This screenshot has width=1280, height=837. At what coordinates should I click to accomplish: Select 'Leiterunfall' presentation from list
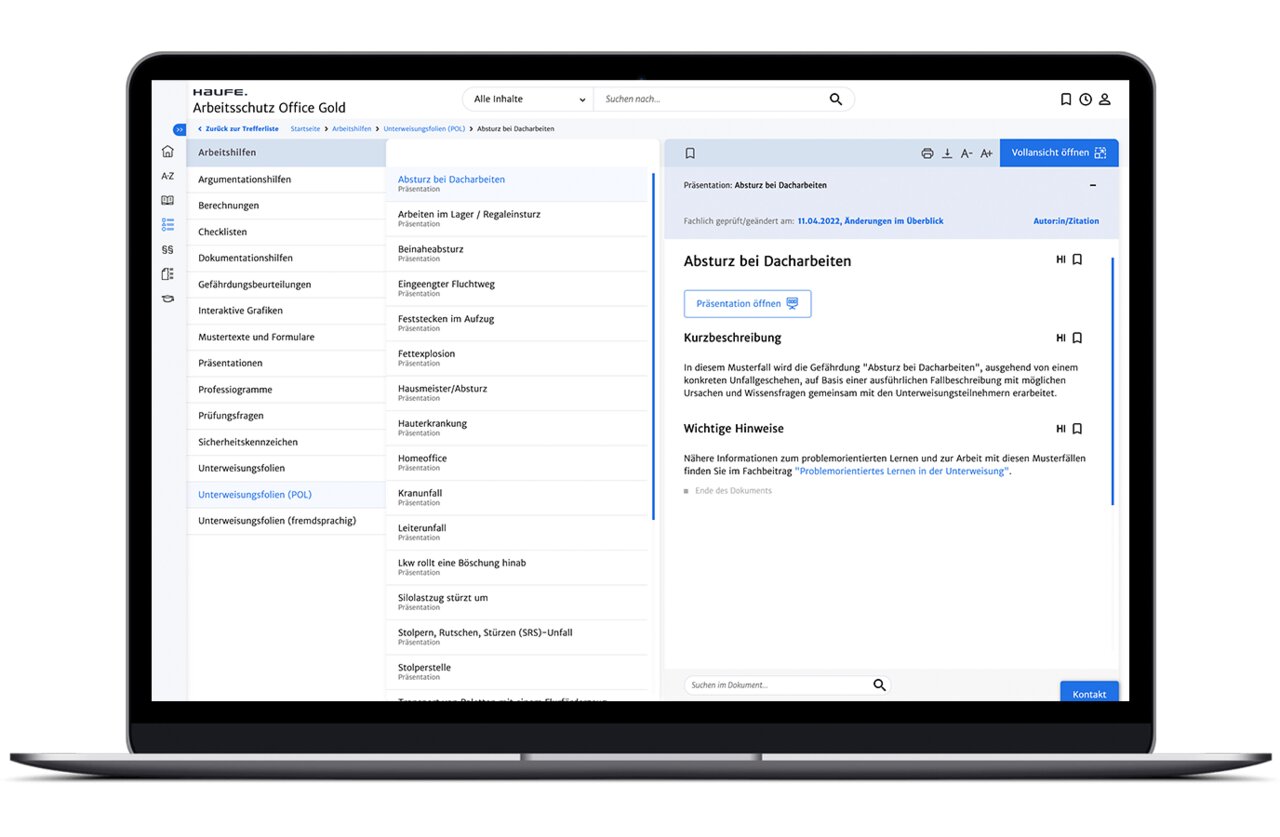422,528
